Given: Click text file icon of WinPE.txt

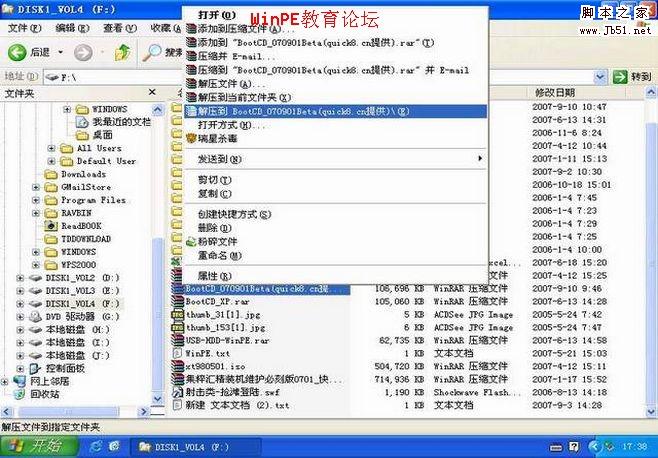Looking at the screenshot, I should 178,353.
